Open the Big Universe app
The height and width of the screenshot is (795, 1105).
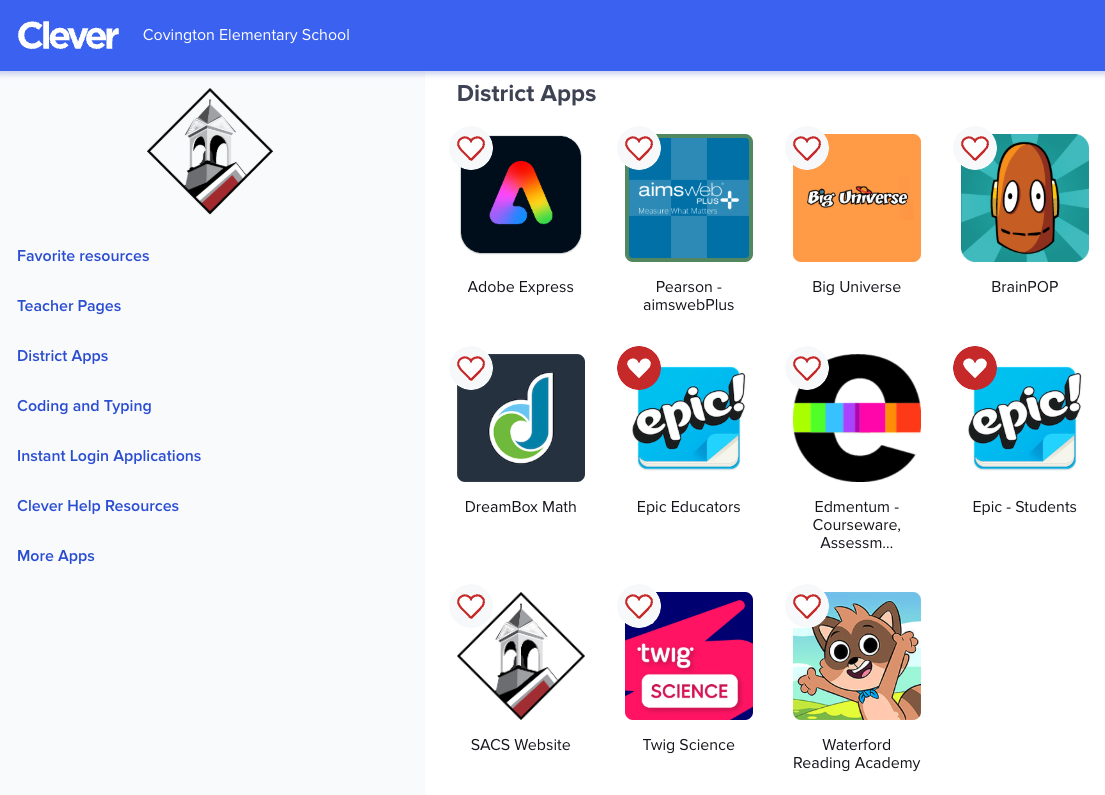pos(856,197)
